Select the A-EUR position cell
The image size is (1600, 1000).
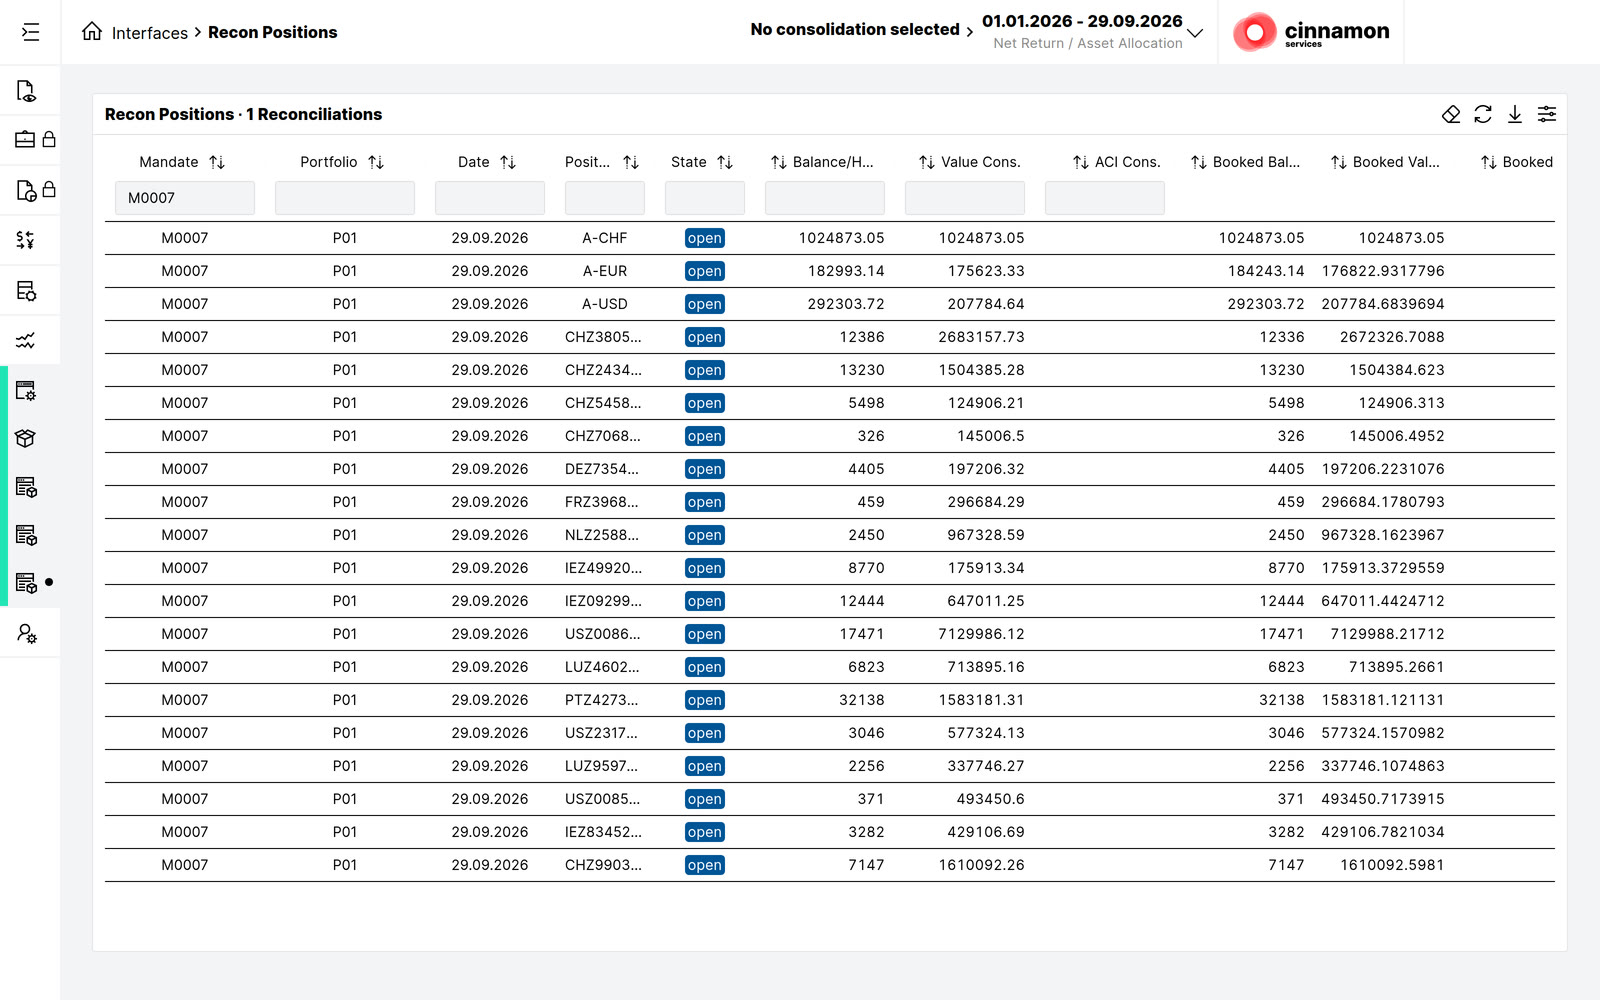[605, 271]
